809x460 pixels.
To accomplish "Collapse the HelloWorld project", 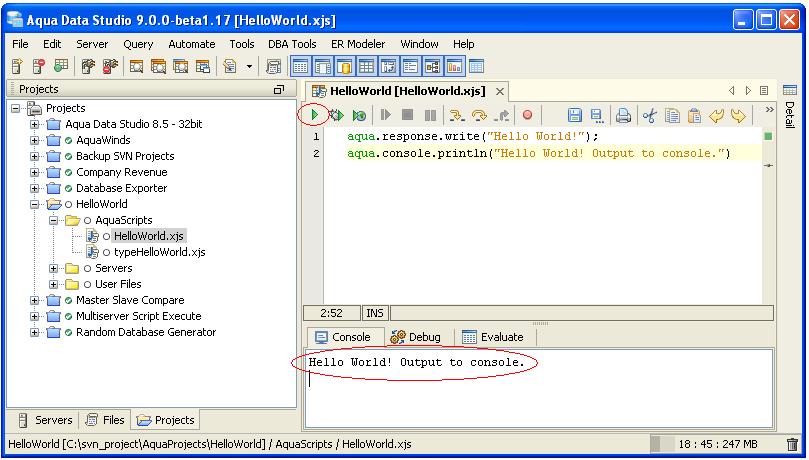I will click(x=35, y=204).
